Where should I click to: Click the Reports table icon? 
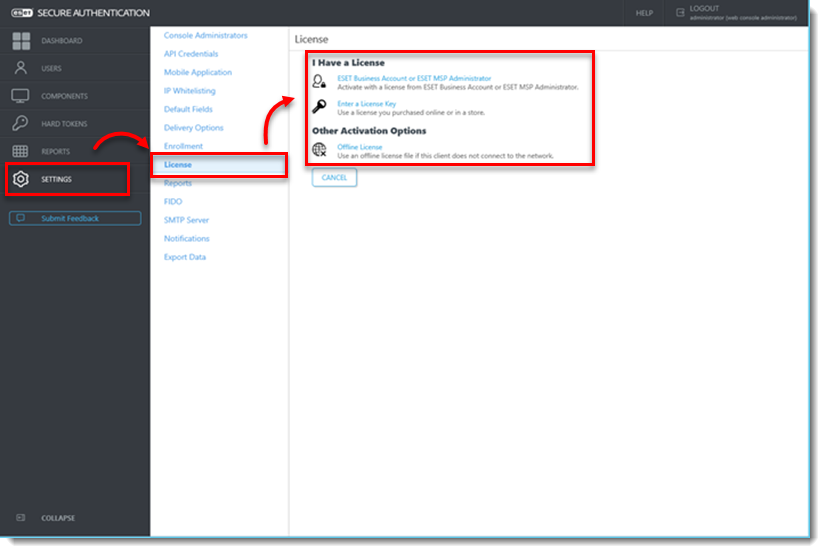coord(21,151)
